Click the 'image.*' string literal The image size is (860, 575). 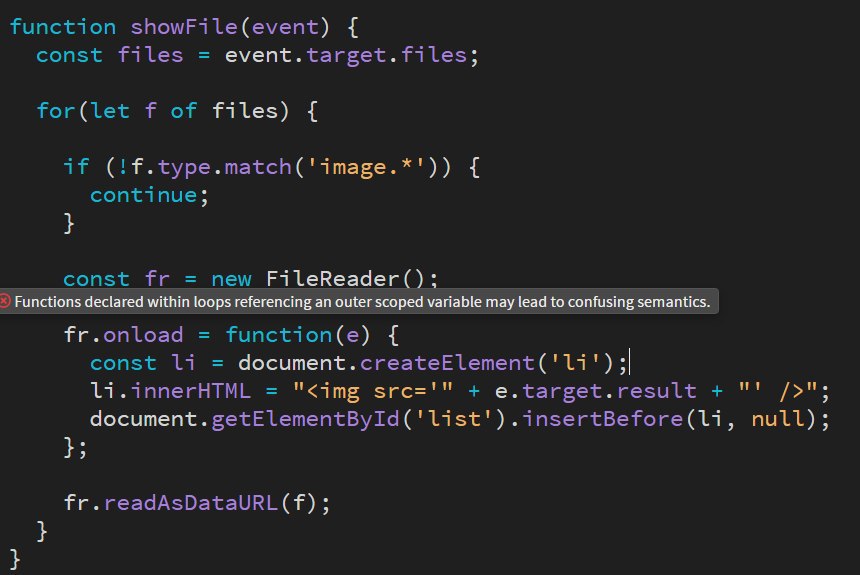click(366, 167)
